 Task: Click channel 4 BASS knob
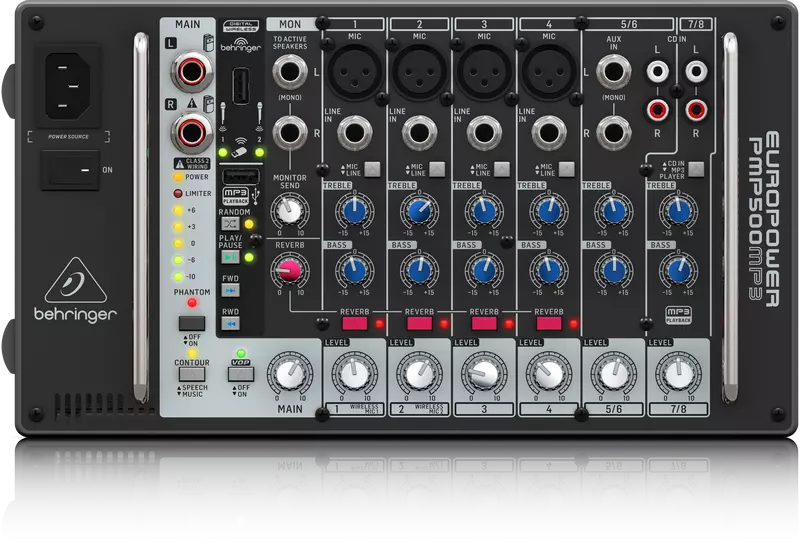tap(549, 270)
